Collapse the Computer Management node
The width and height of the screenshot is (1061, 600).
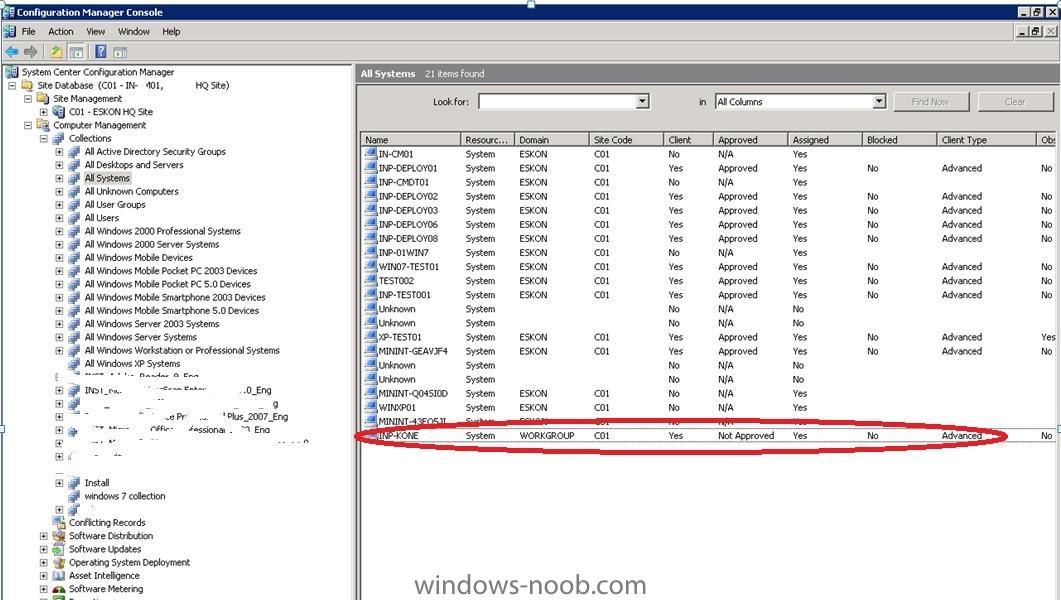click(x=28, y=125)
